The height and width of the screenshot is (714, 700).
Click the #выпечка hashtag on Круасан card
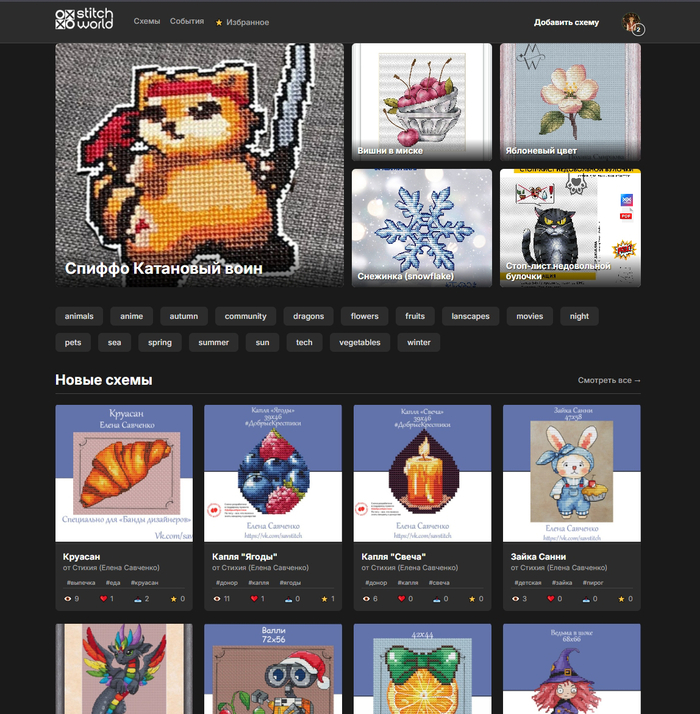click(x=81, y=582)
